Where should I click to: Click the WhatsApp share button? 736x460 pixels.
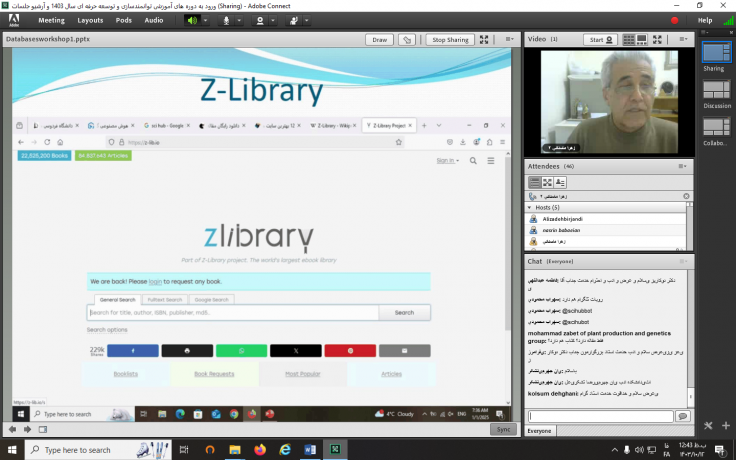point(241,351)
